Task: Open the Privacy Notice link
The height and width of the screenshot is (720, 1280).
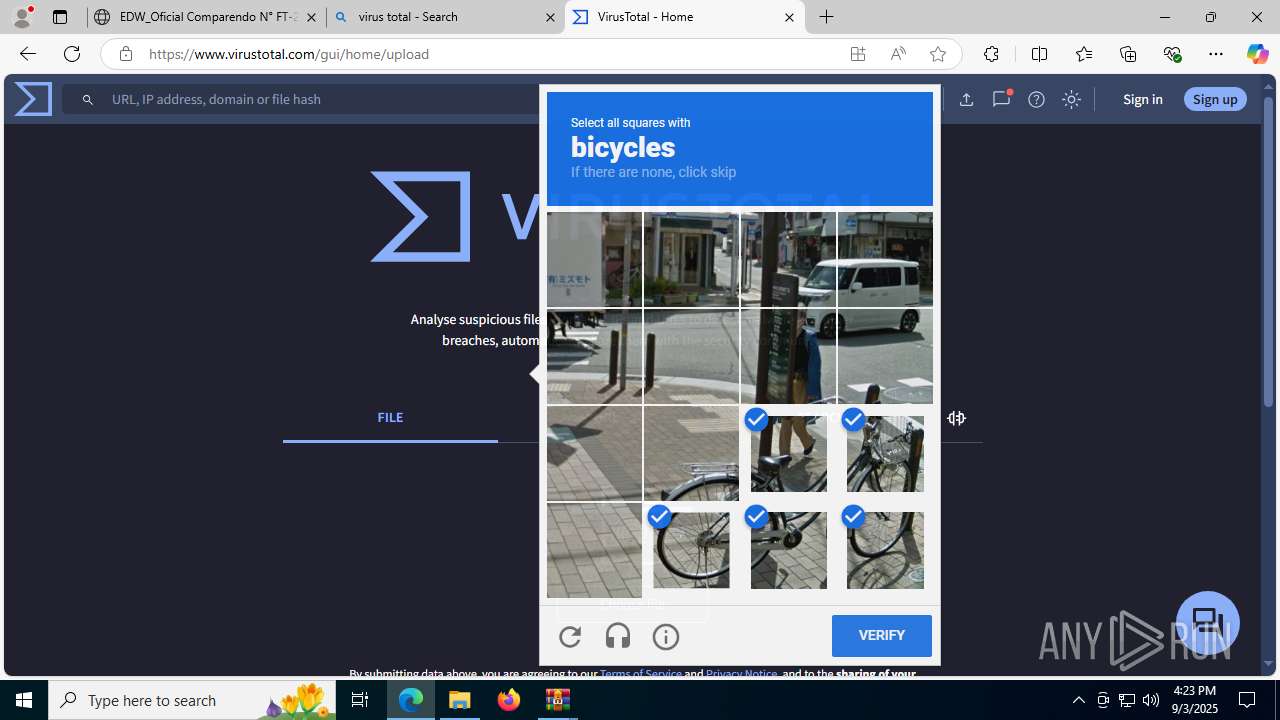Action: tap(741, 674)
